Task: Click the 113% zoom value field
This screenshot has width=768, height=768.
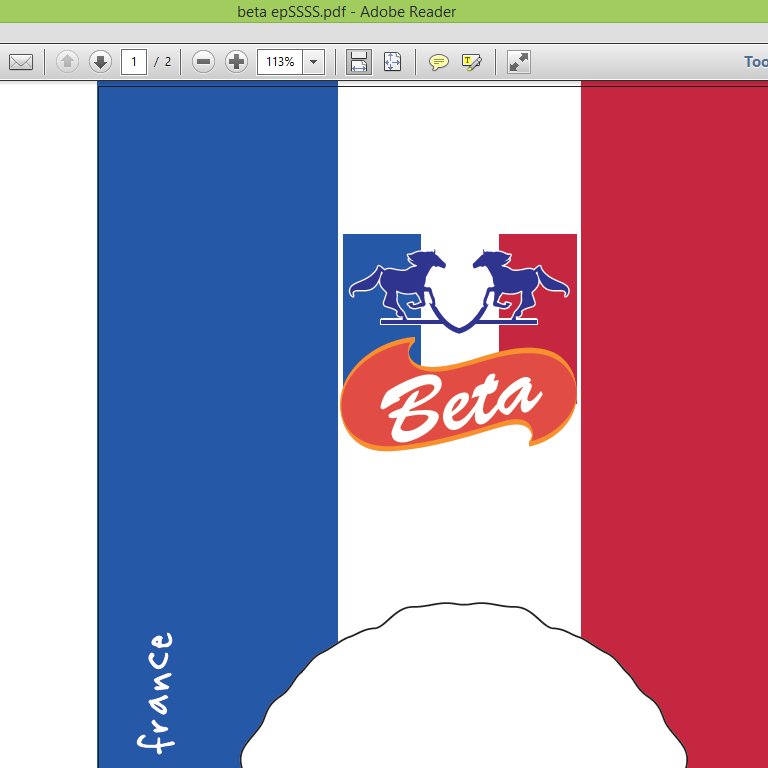Action: [280, 62]
